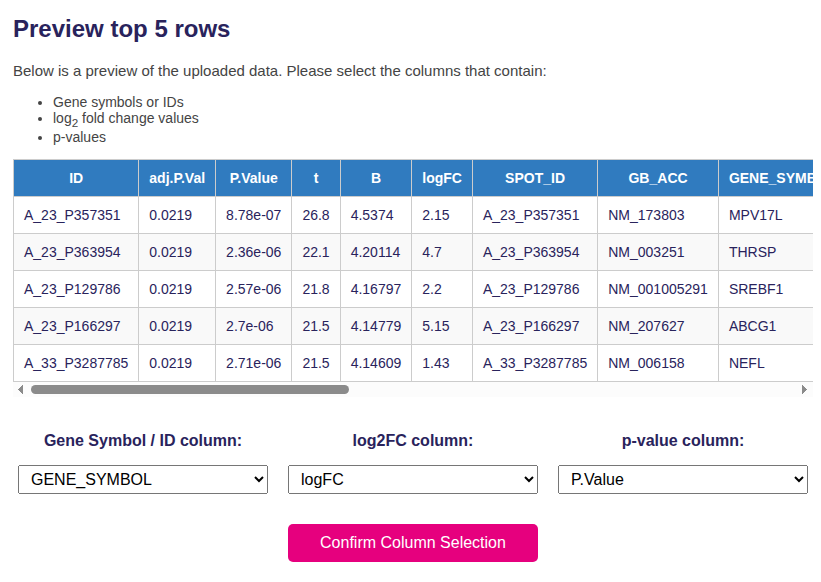Viewport: 821px width, 582px height.
Task: Click B value 4.20114
Action: pyautogui.click(x=375, y=252)
